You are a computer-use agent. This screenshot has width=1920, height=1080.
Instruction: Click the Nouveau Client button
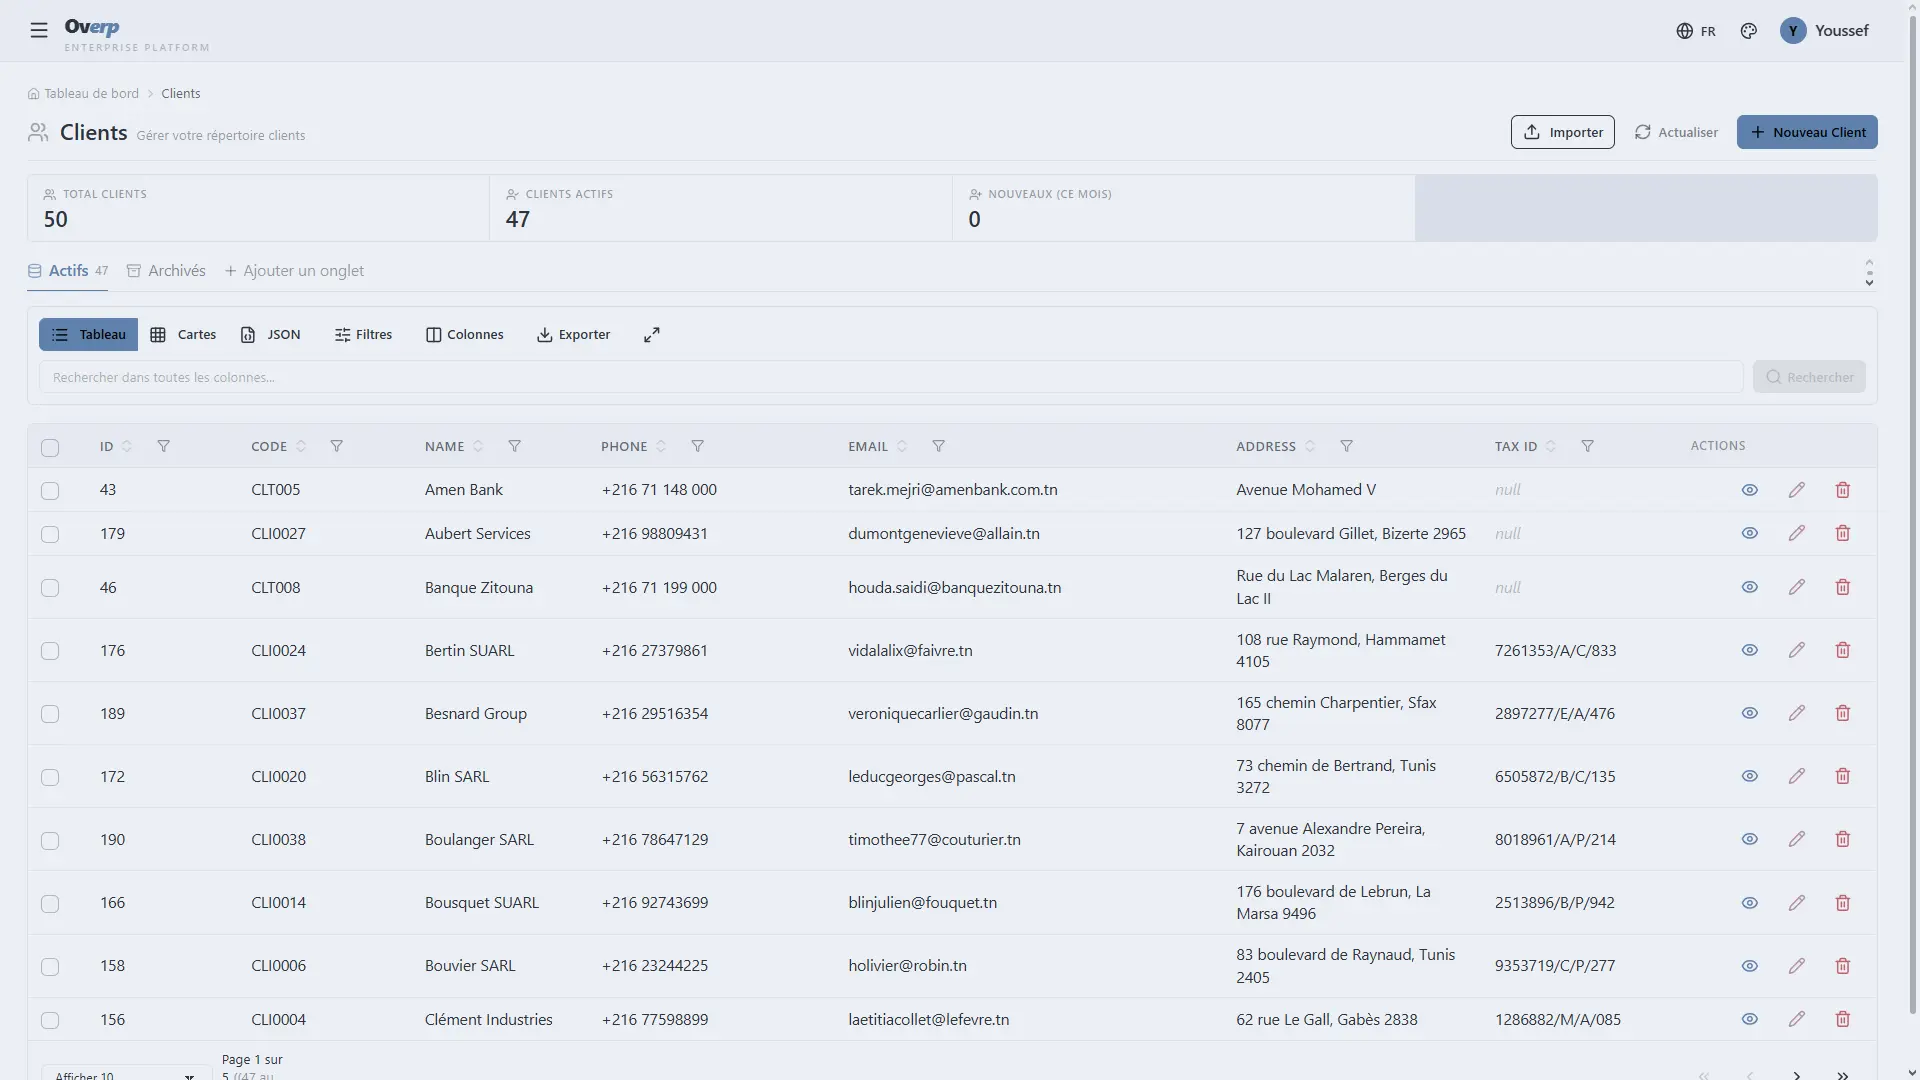(1807, 132)
